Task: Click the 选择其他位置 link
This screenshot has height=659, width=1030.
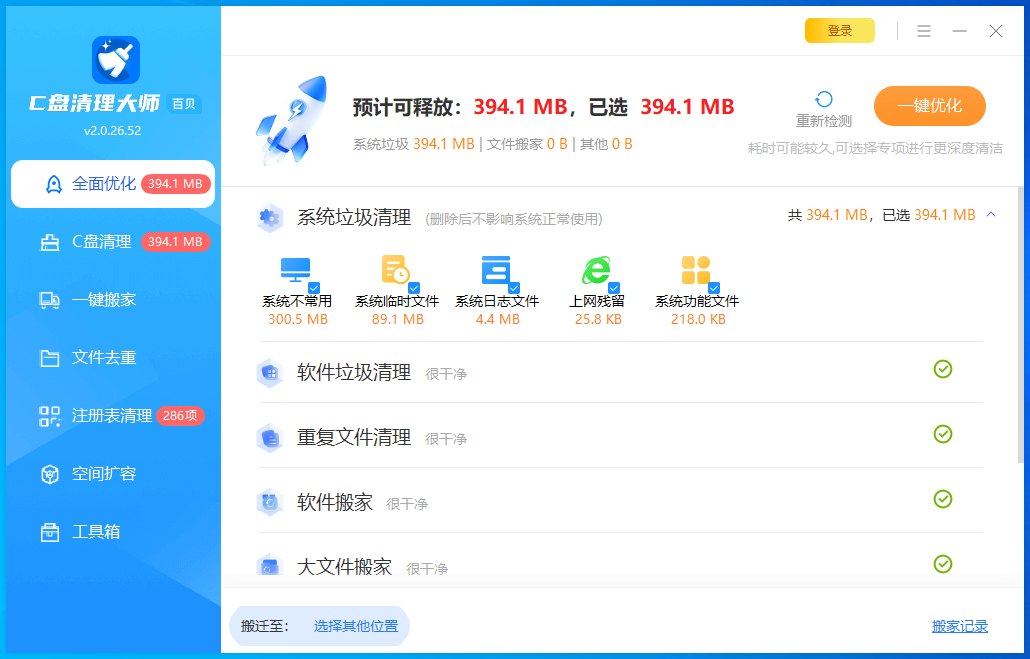Action: pyautogui.click(x=355, y=626)
